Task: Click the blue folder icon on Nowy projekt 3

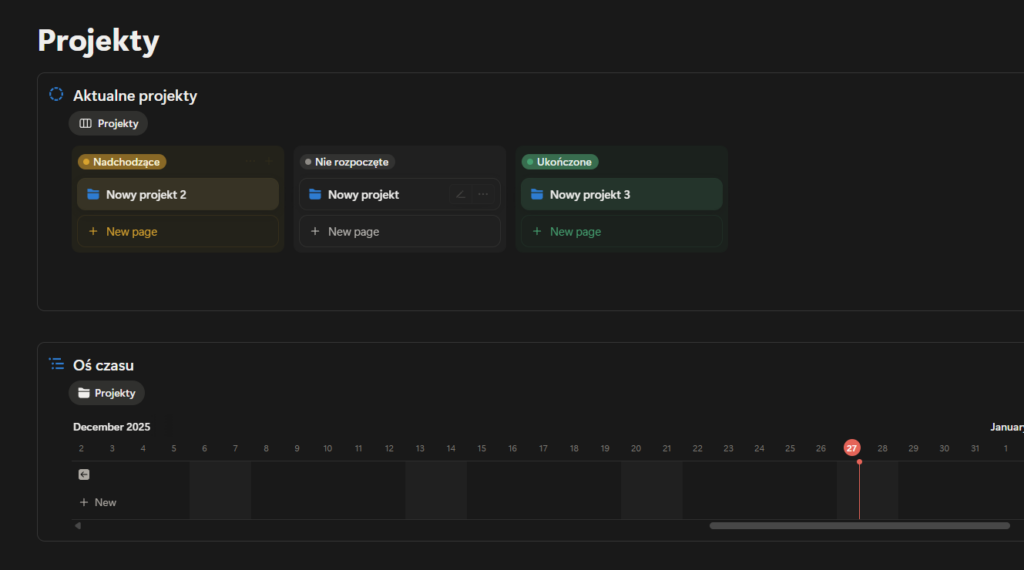Action: point(537,195)
